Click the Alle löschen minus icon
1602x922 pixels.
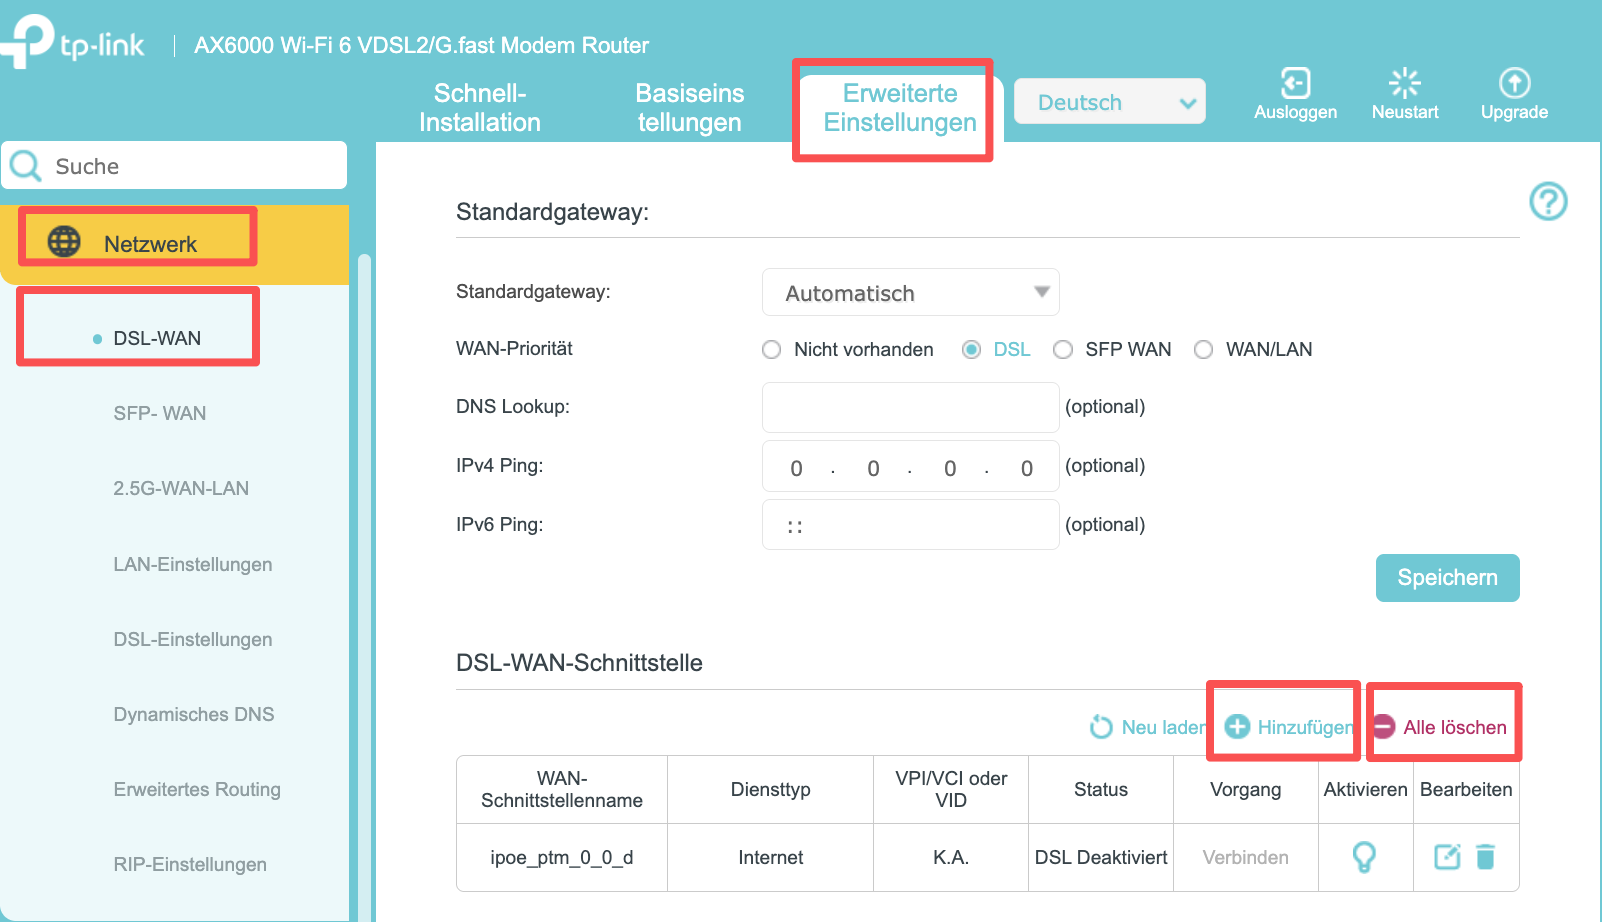click(1384, 727)
